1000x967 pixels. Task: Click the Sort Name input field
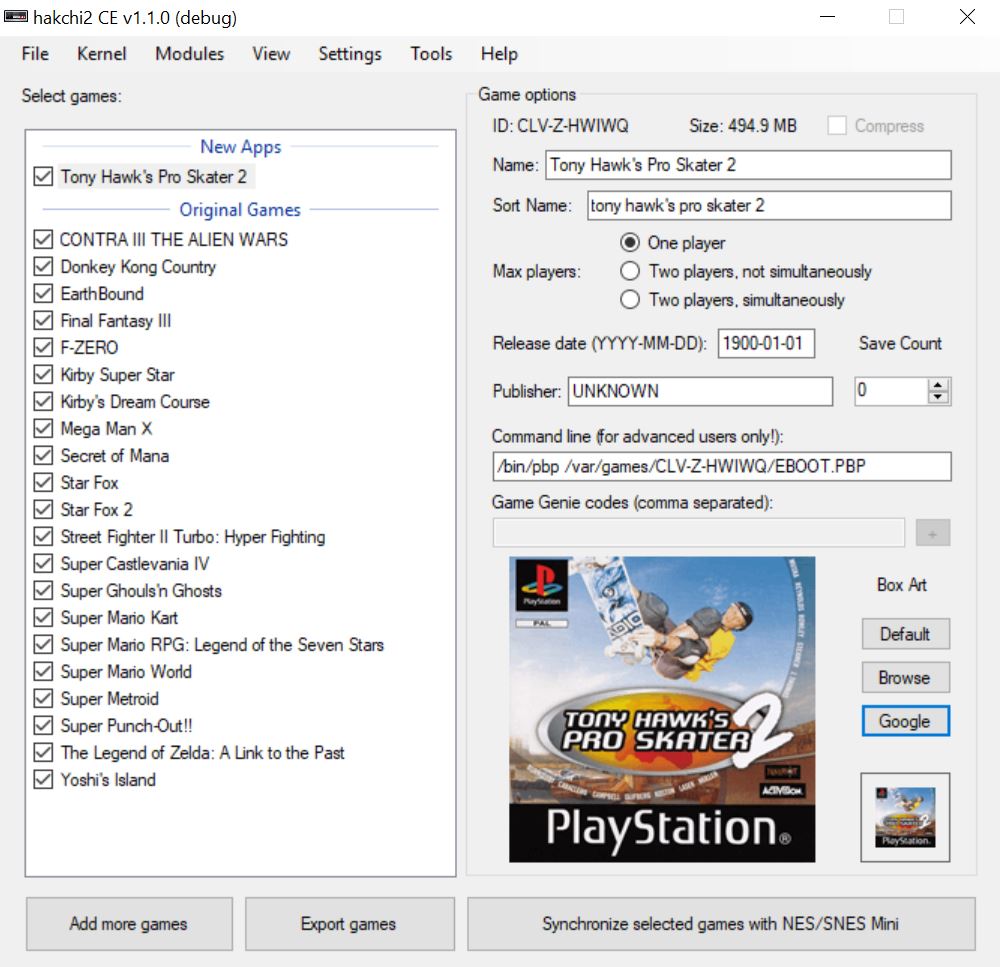pos(769,205)
